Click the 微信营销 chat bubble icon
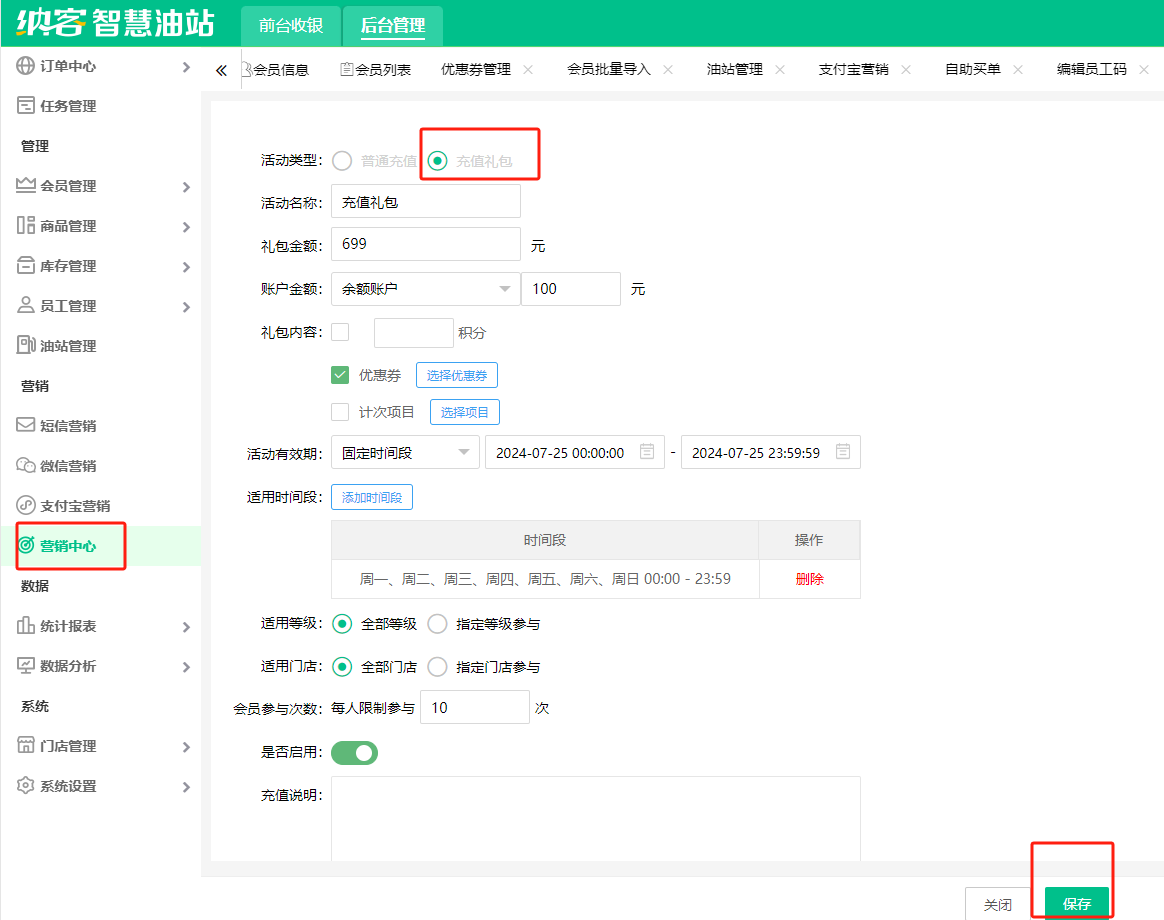The width and height of the screenshot is (1164, 920). pos(26,466)
